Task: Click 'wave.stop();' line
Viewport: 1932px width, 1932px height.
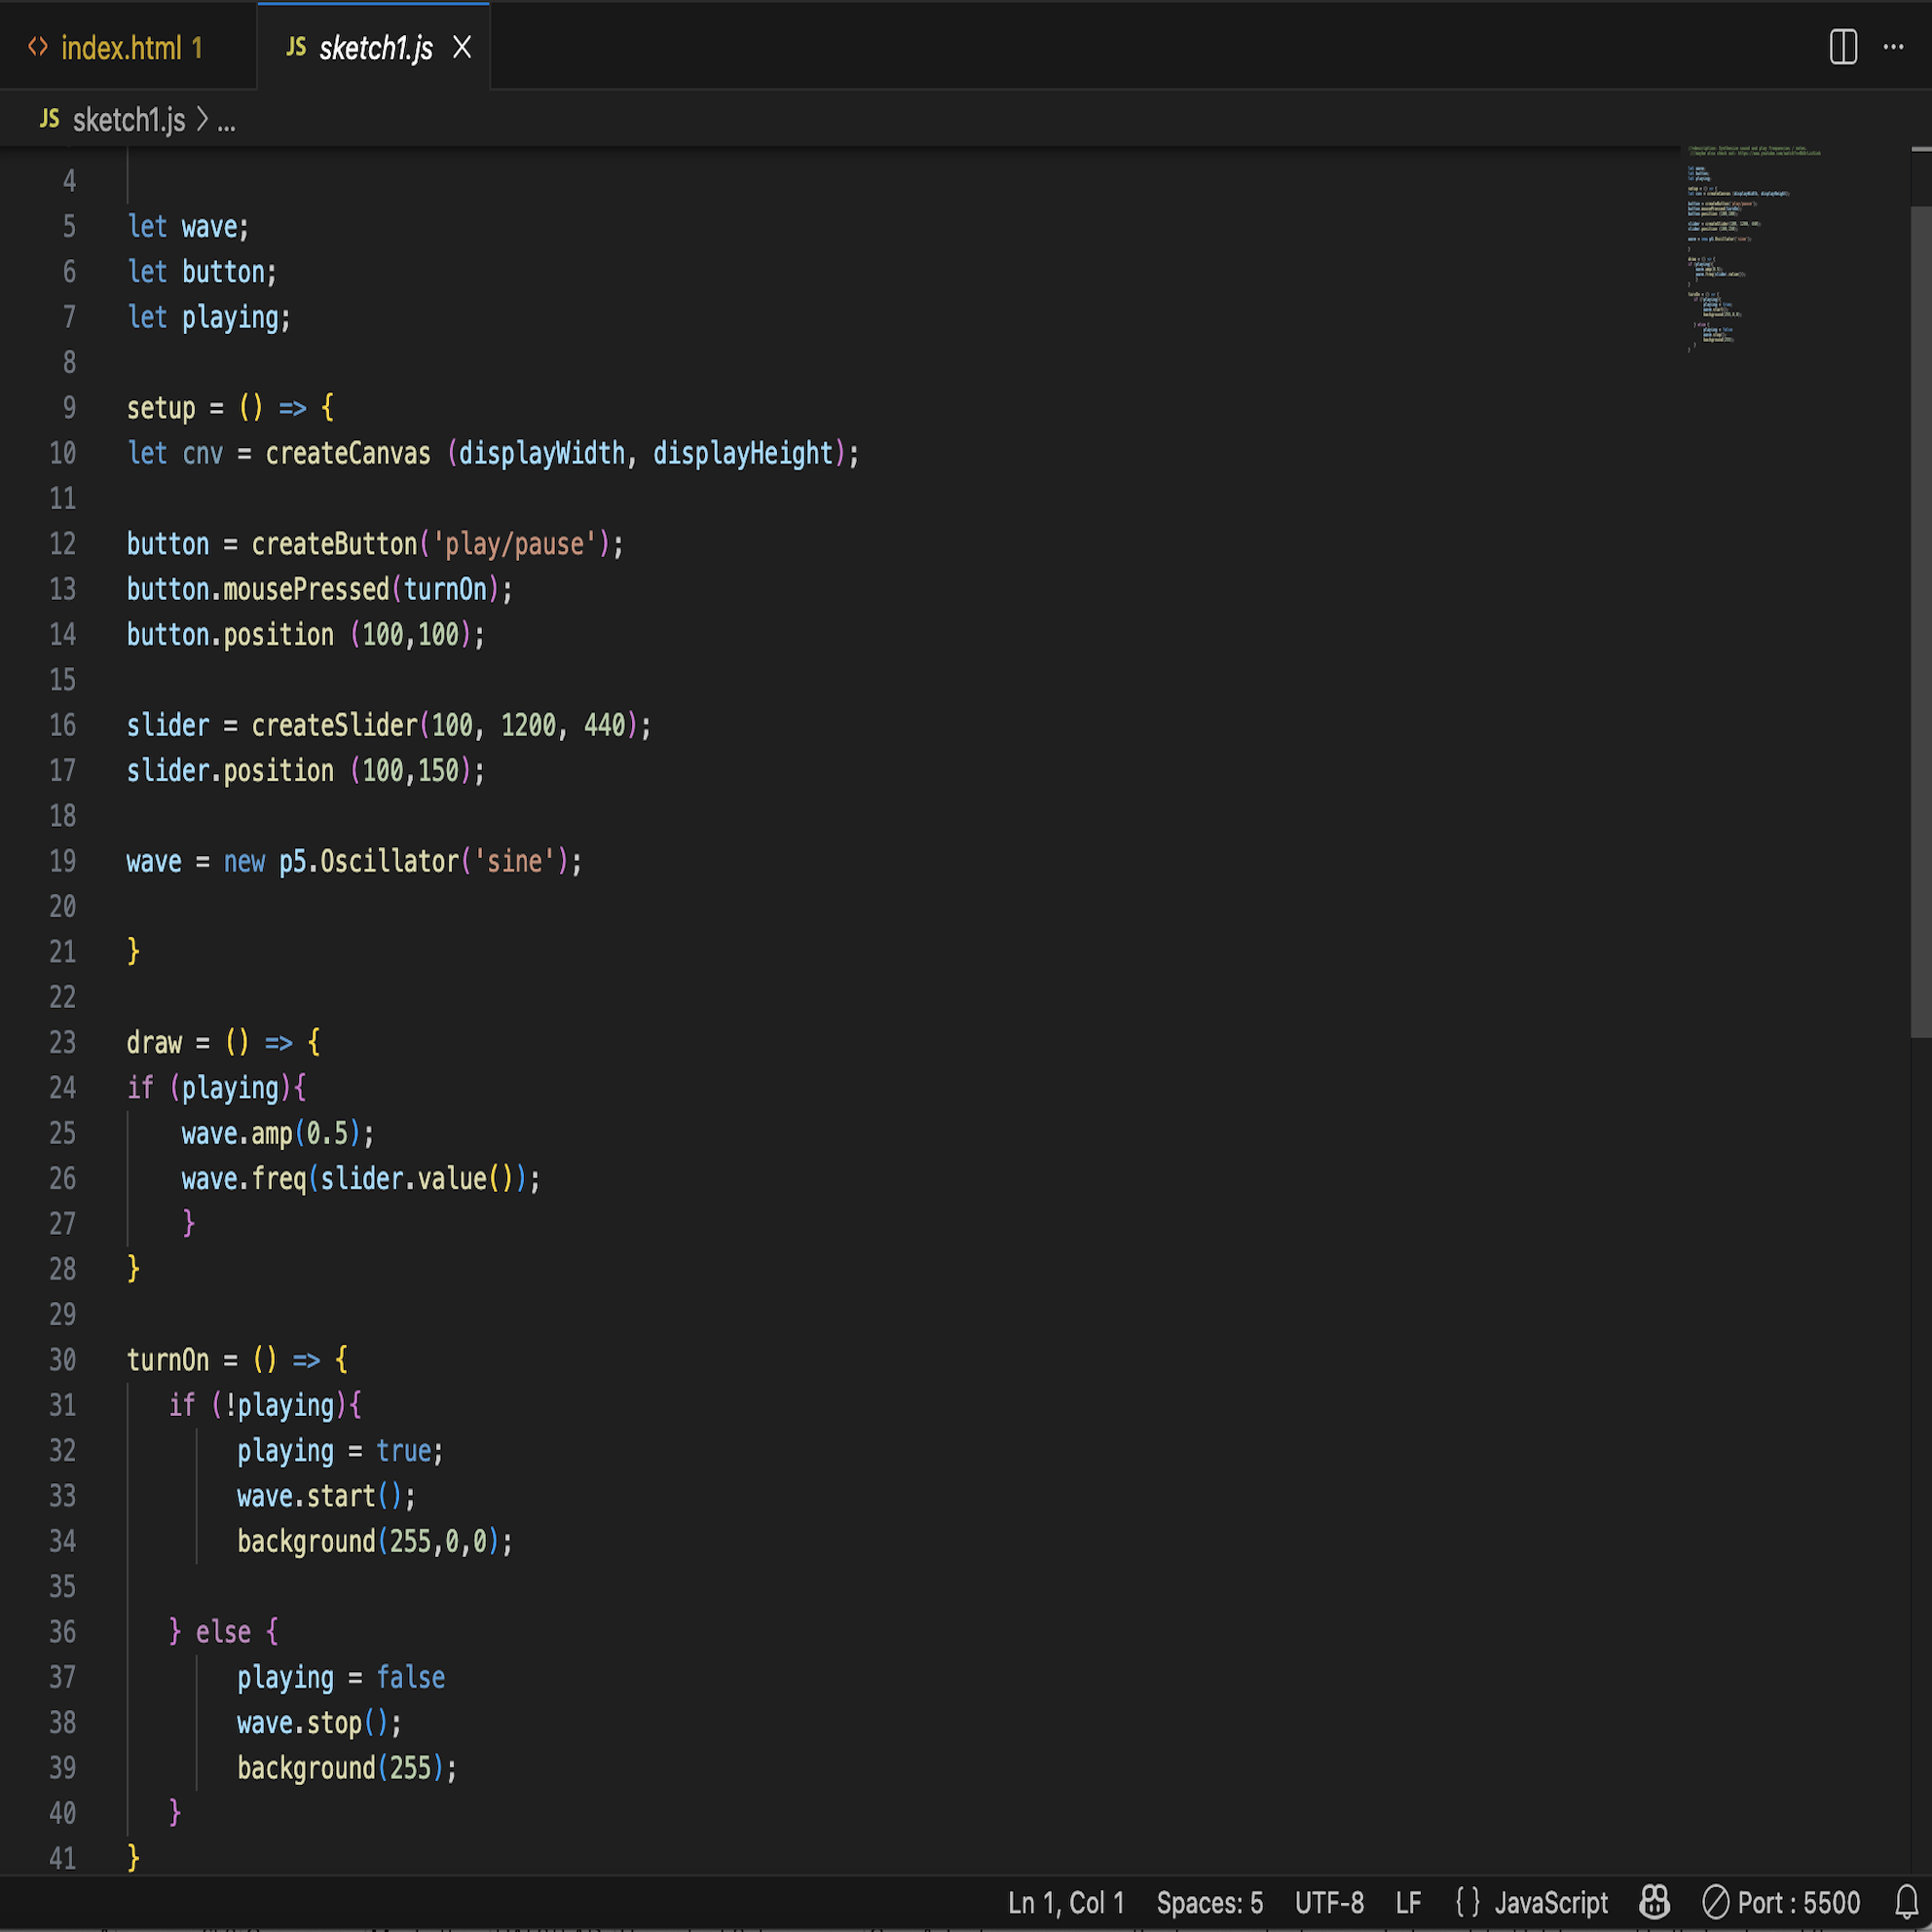Action: pos(319,1723)
